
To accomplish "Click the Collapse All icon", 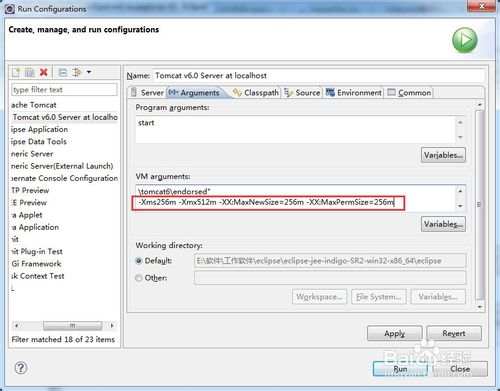I will click(62, 72).
